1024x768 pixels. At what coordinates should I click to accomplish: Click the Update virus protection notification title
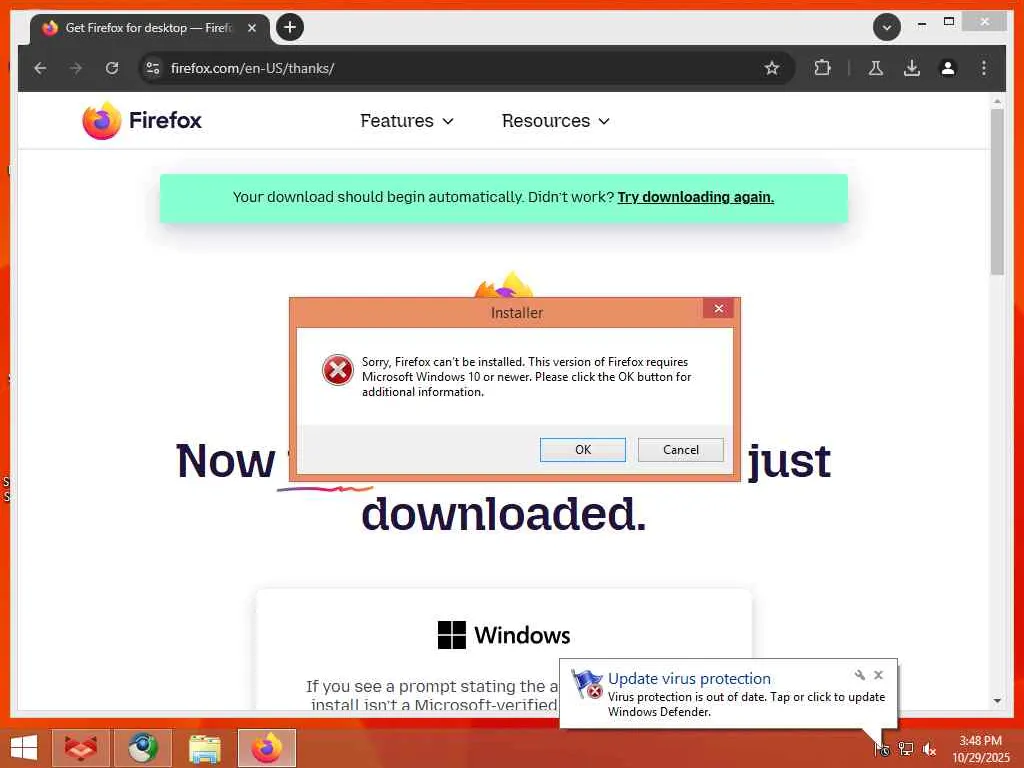(x=689, y=679)
